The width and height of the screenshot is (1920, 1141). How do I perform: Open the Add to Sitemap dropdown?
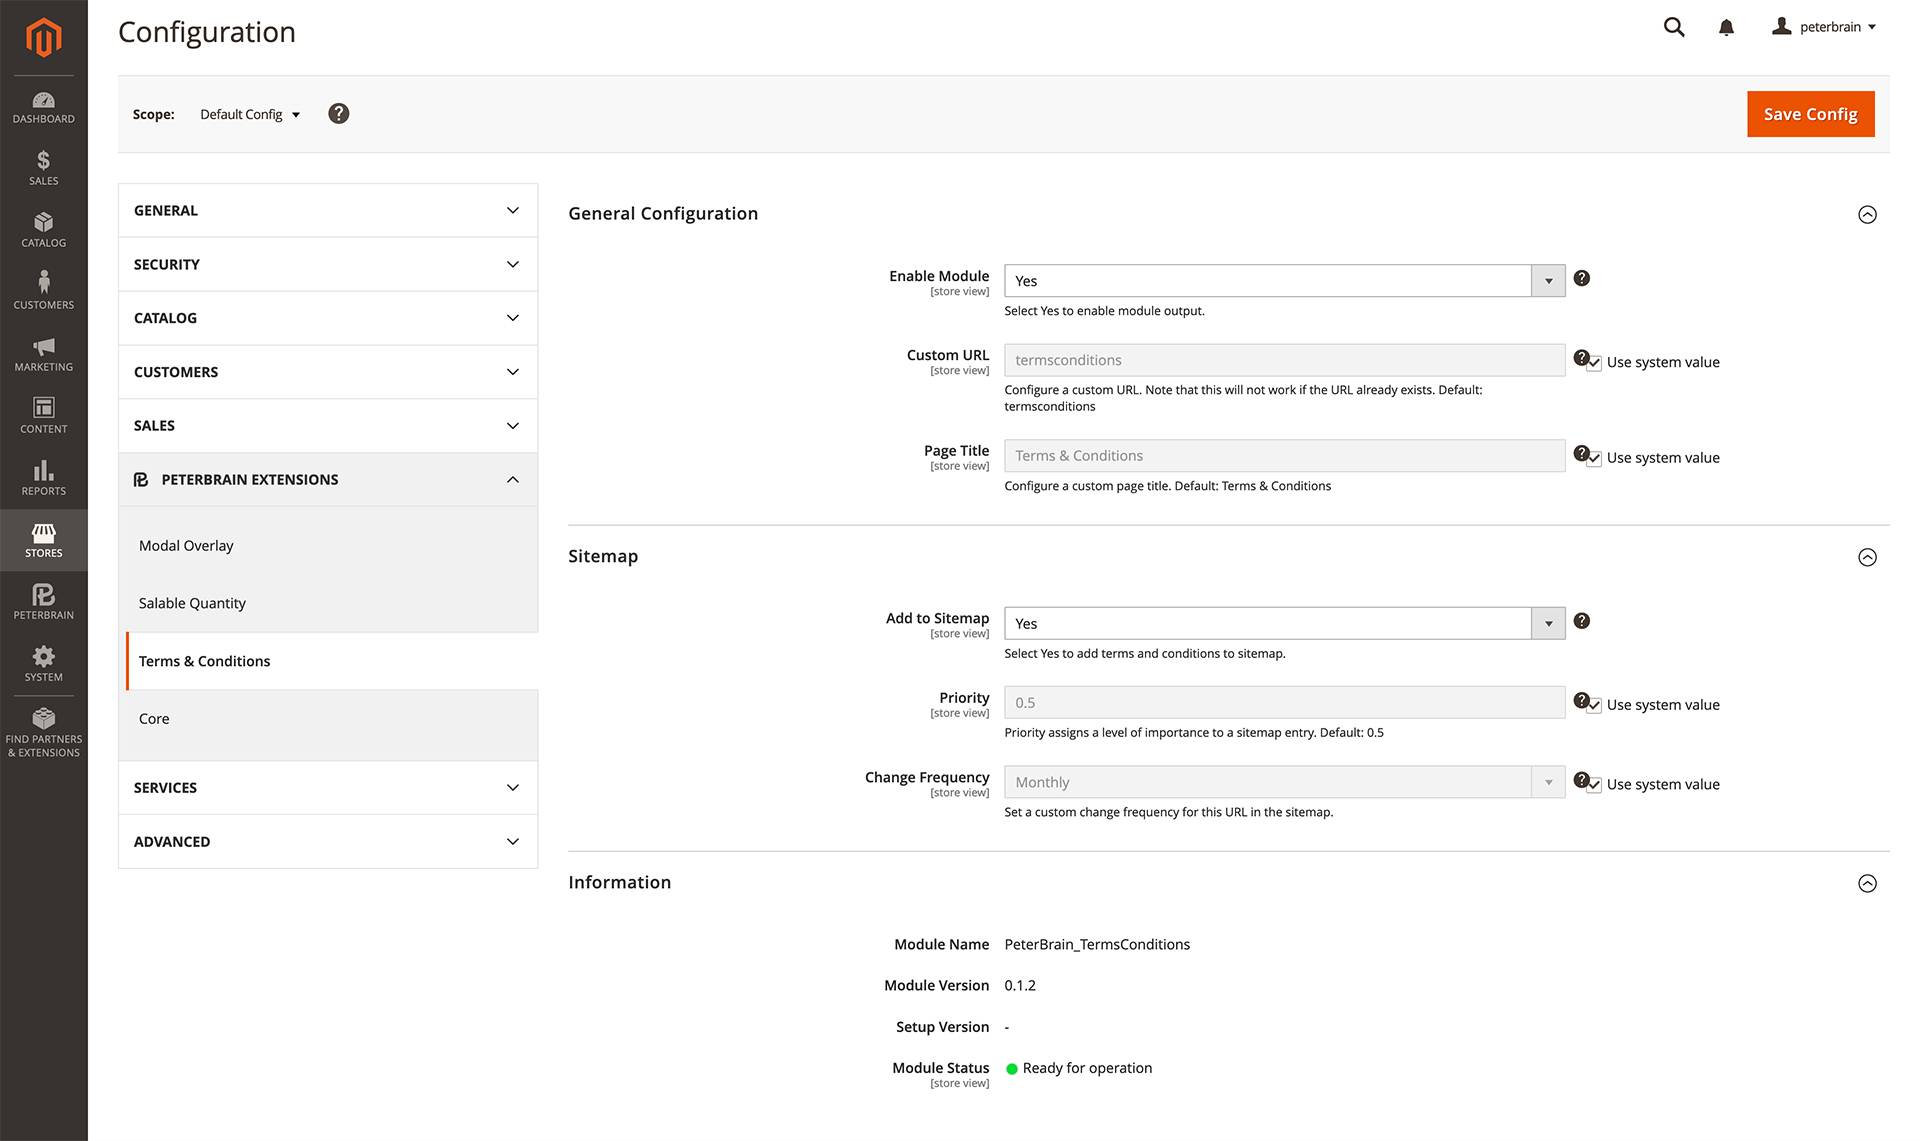tap(1284, 624)
